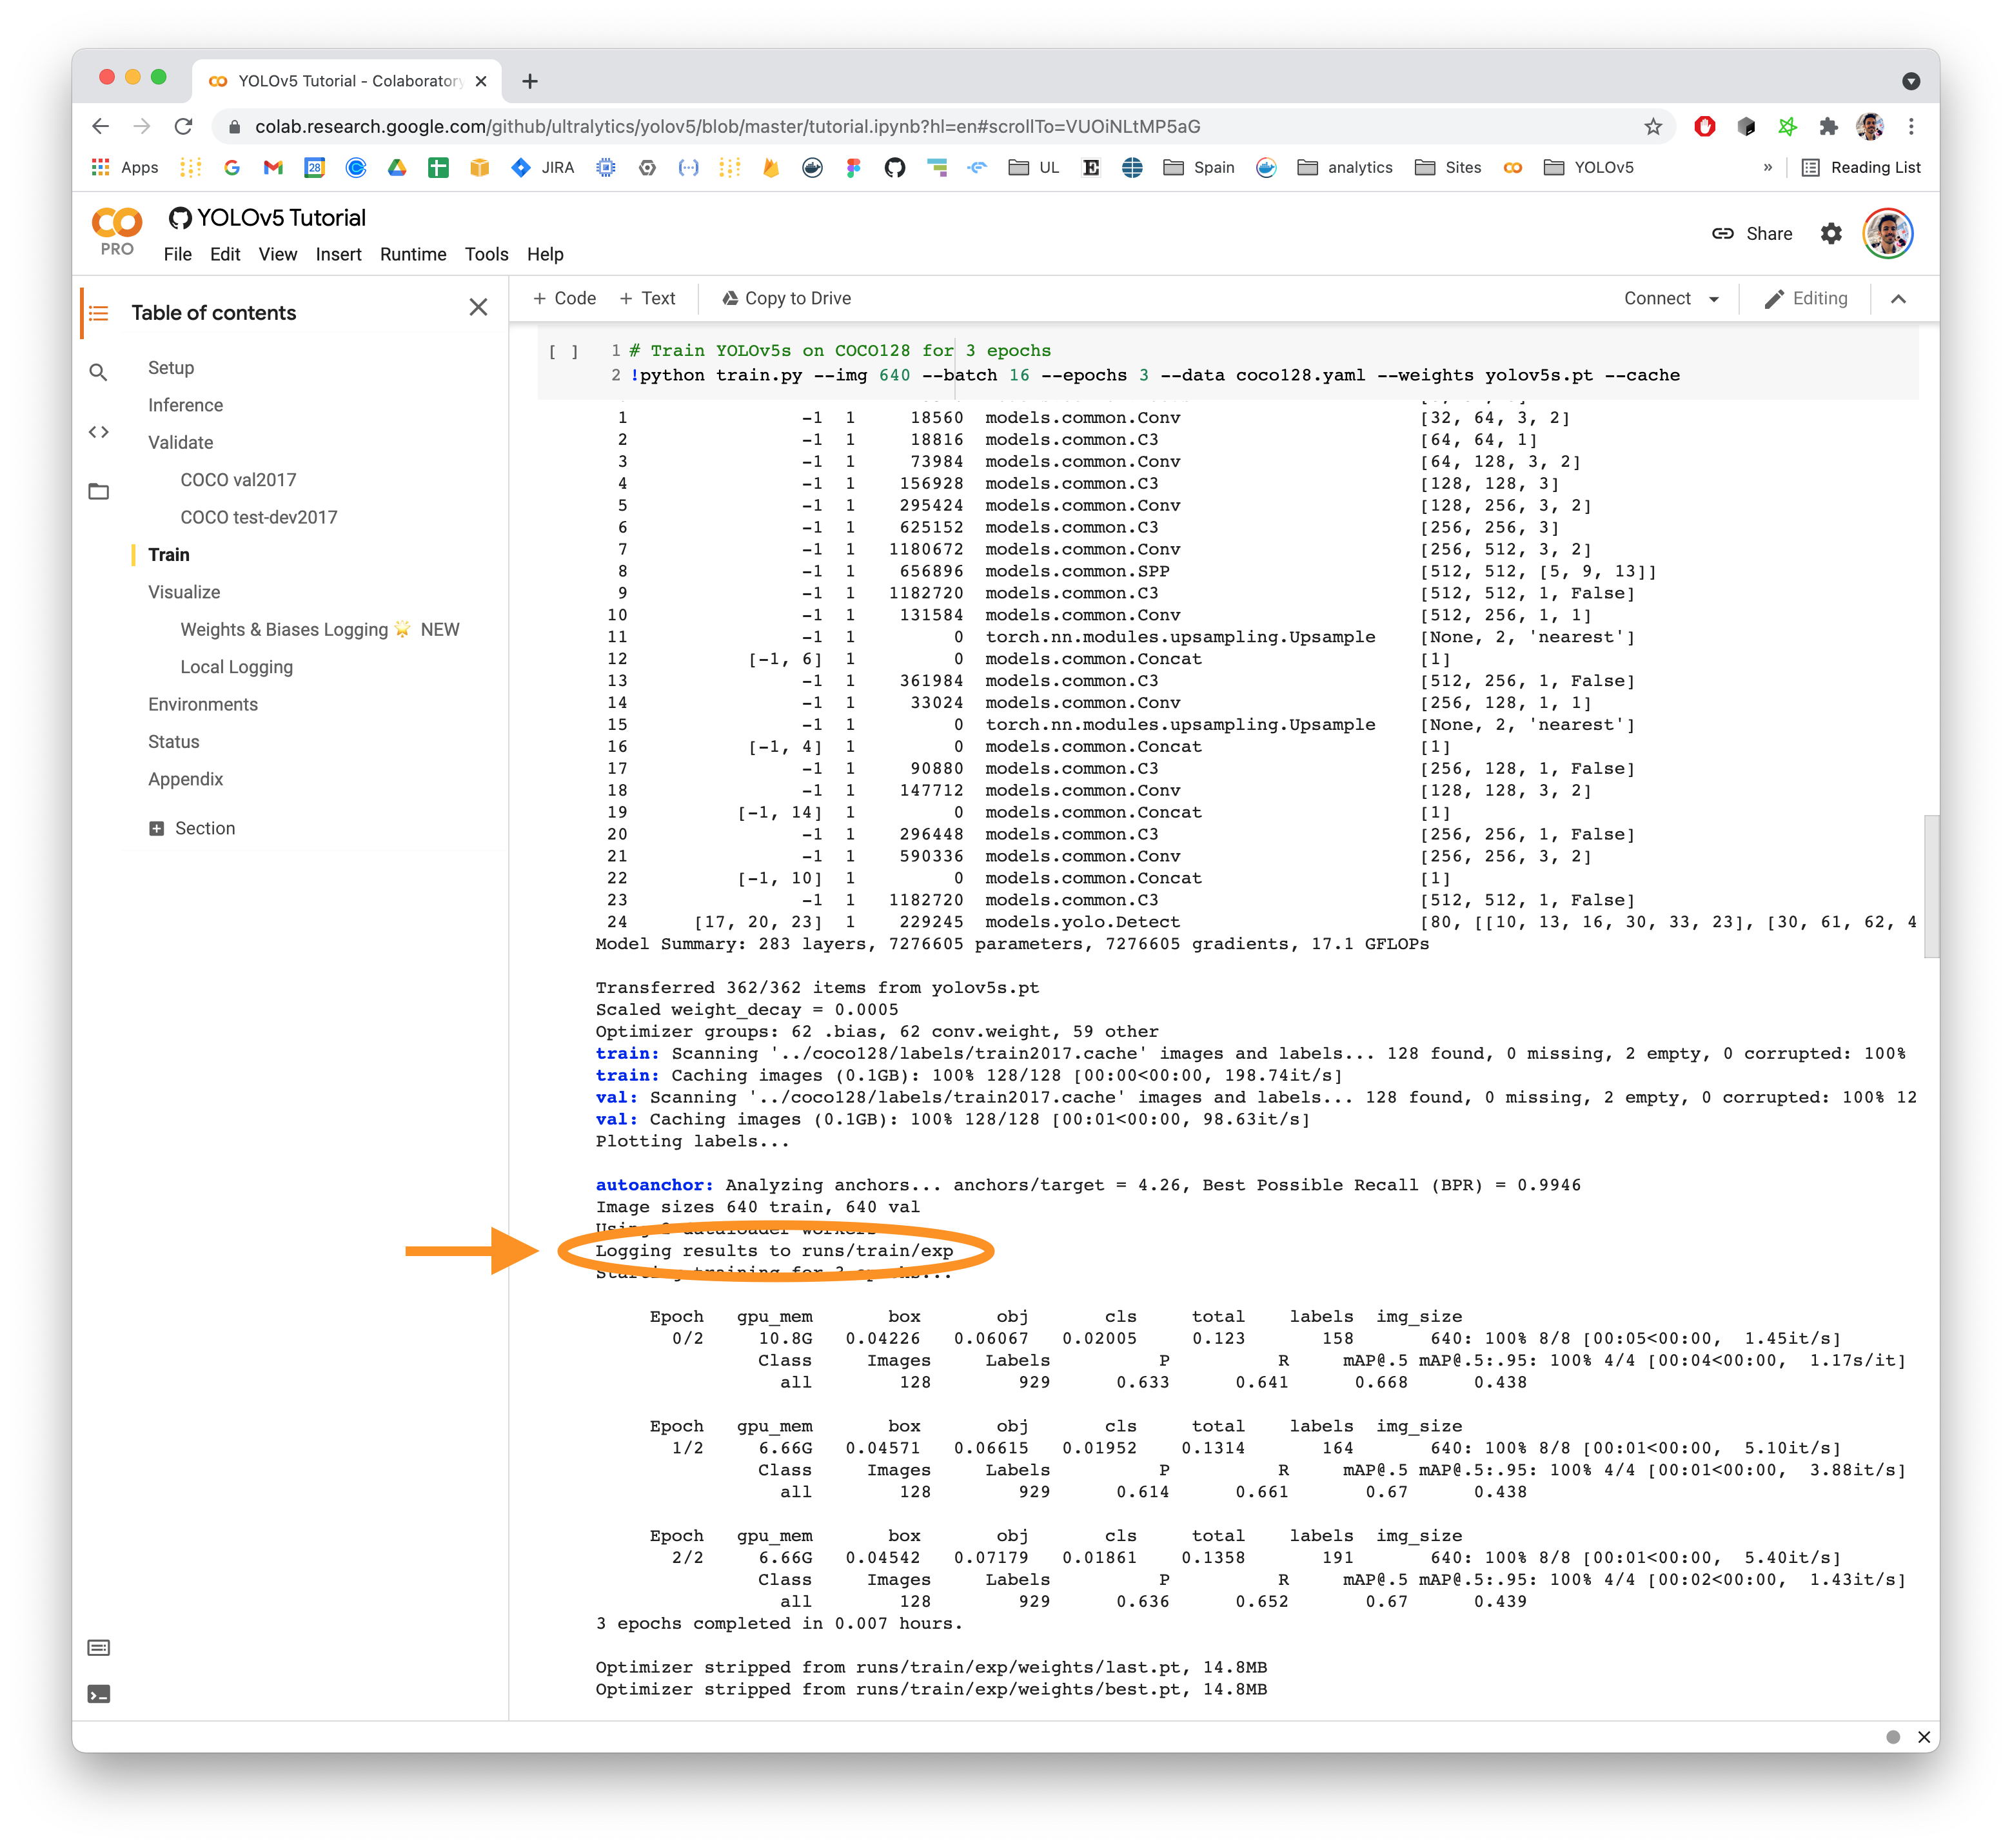Open the browser extensions puzzle icon

click(x=1828, y=127)
